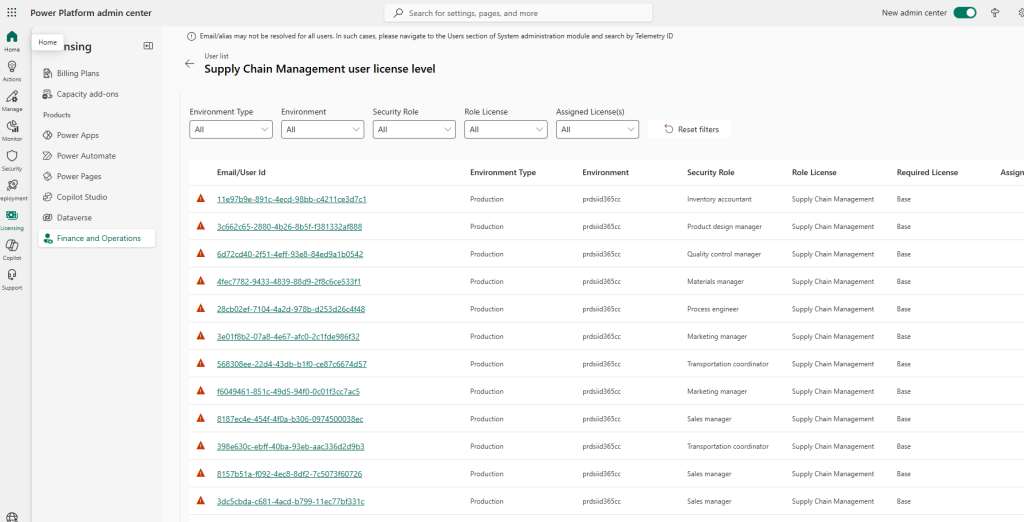
Task: Click the warning icon for 28cb02ef user
Action: coord(201,308)
